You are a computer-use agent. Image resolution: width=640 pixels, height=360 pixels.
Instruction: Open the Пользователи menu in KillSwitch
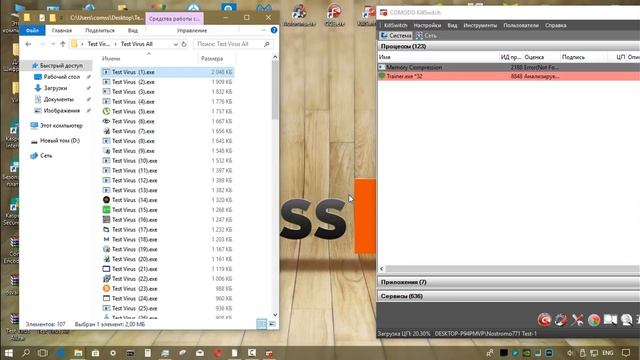tap(521, 25)
